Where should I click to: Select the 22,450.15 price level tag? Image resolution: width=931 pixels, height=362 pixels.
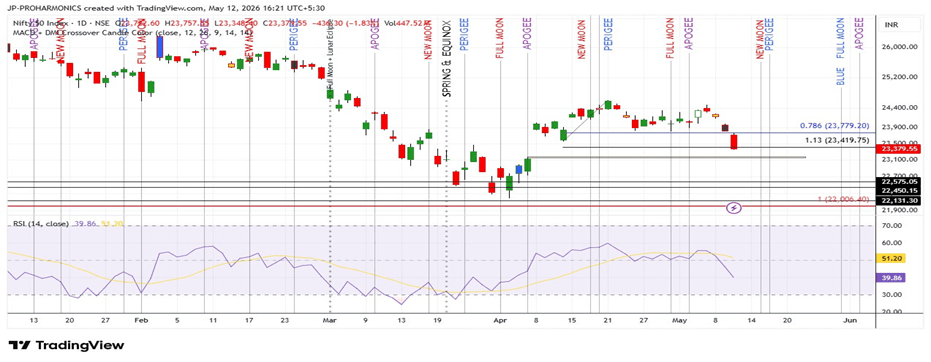click(x=900, y=190)
